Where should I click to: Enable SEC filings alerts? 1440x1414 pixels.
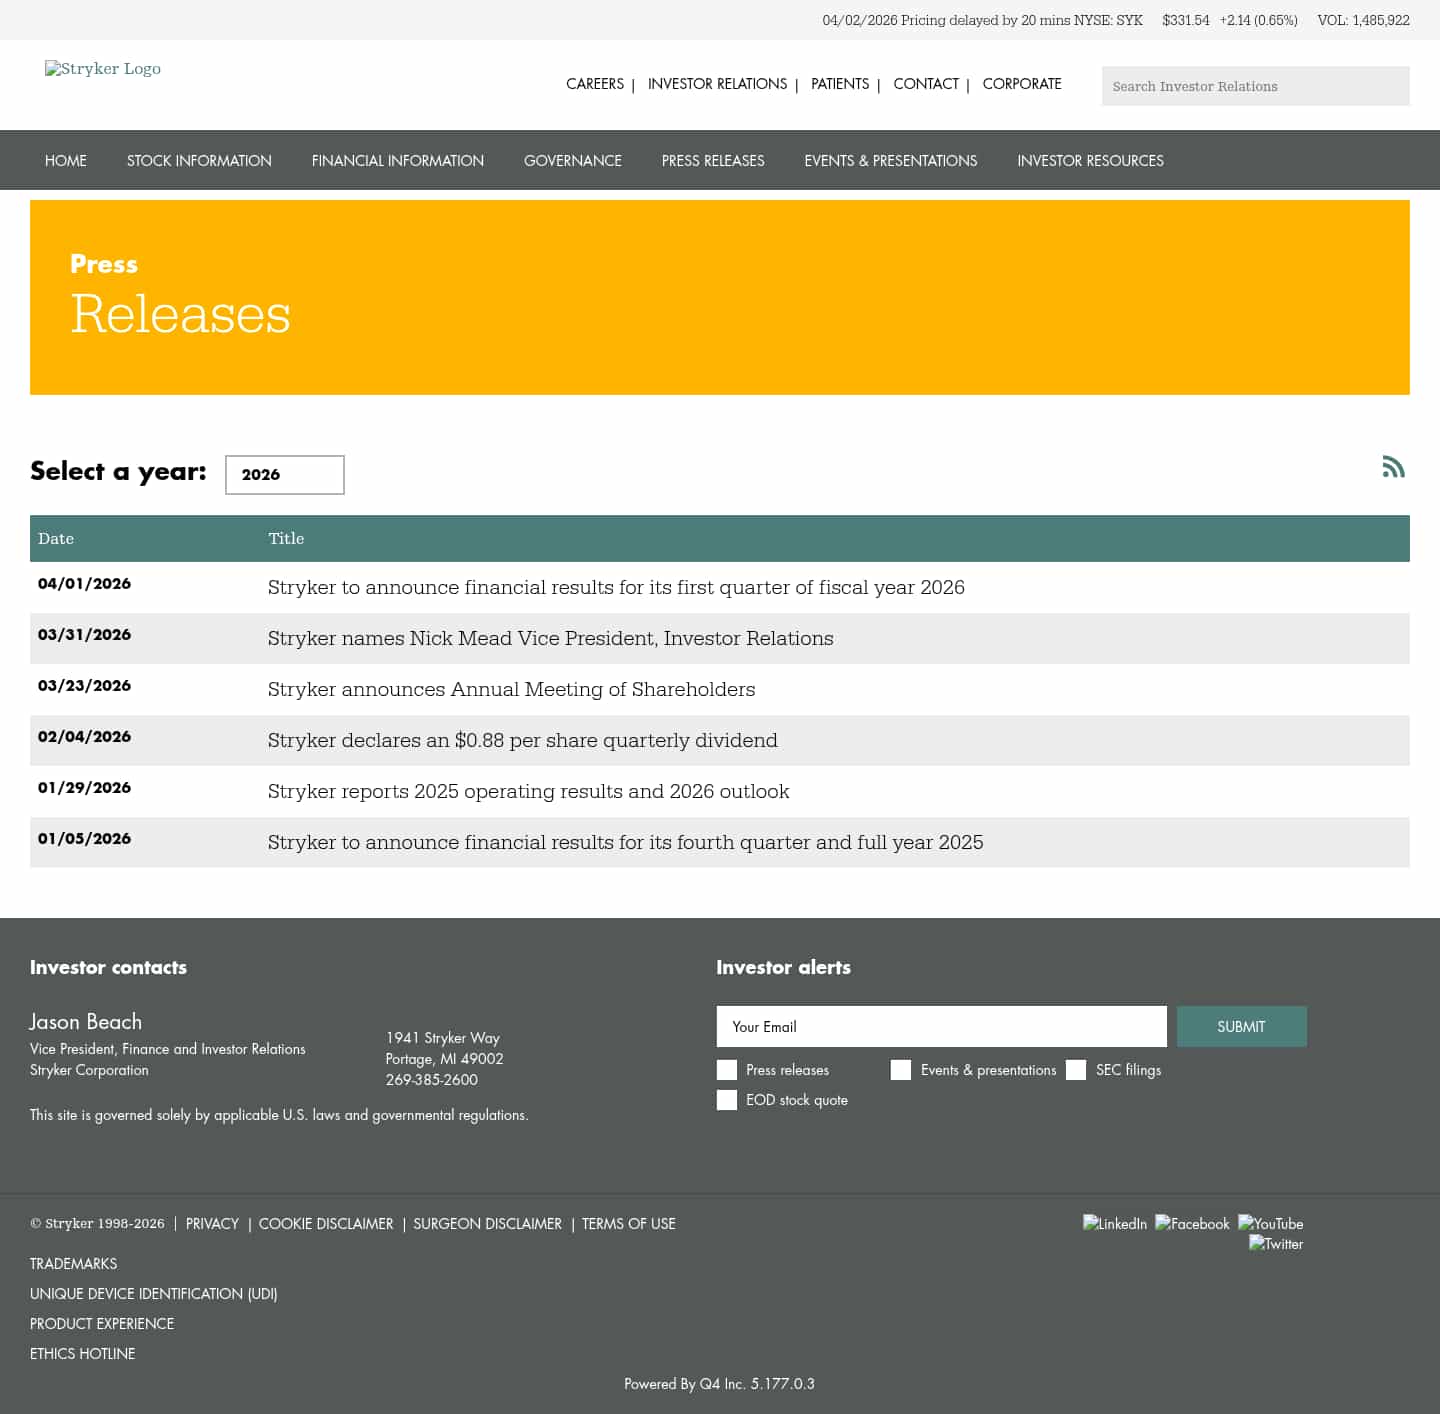tap(1076, 1070)
